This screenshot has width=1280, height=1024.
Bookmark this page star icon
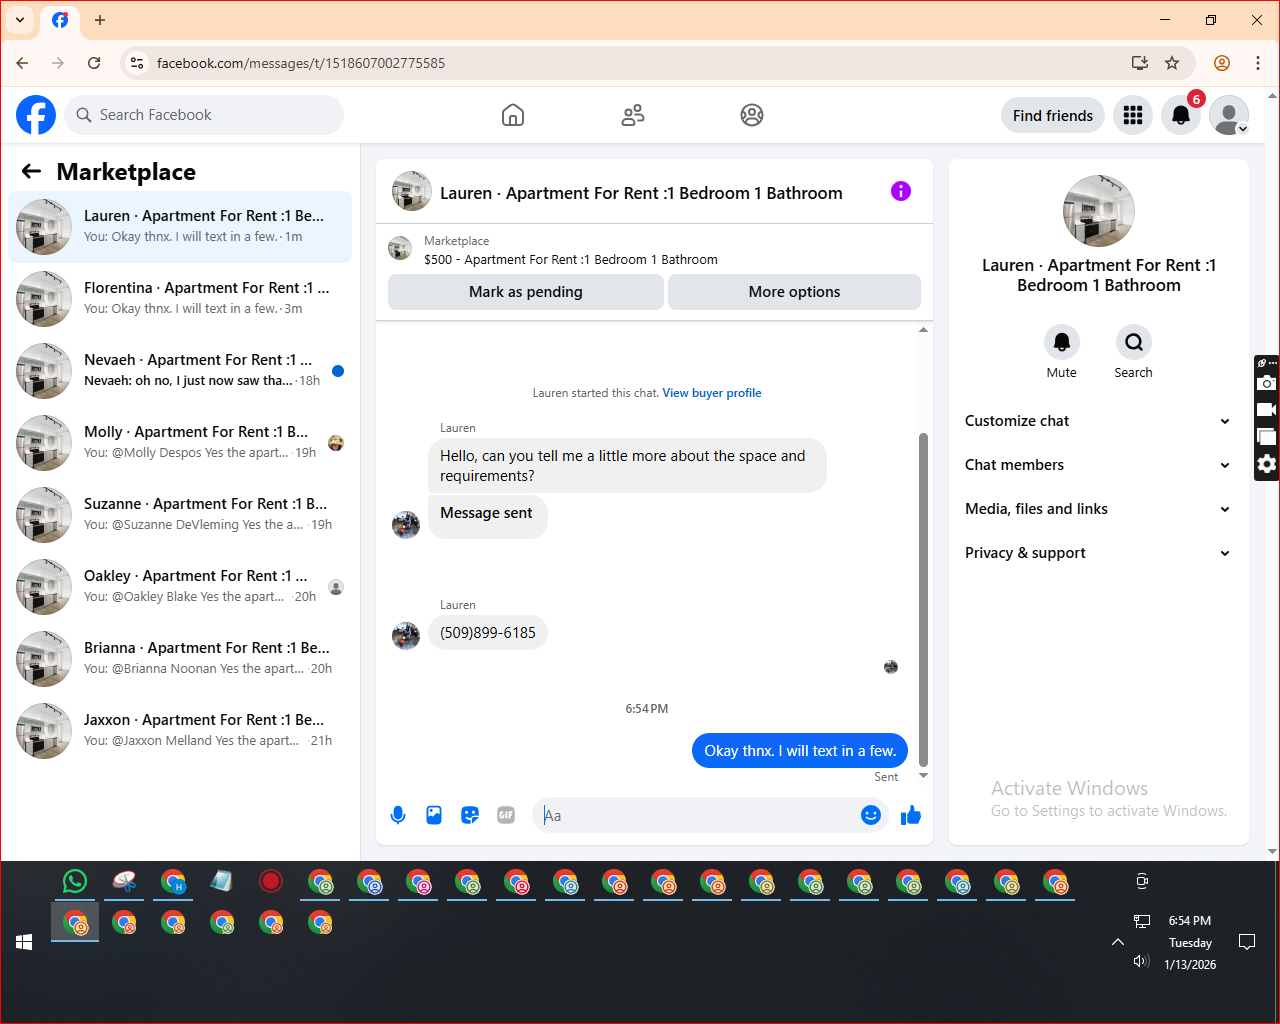tap(1172, 63)
